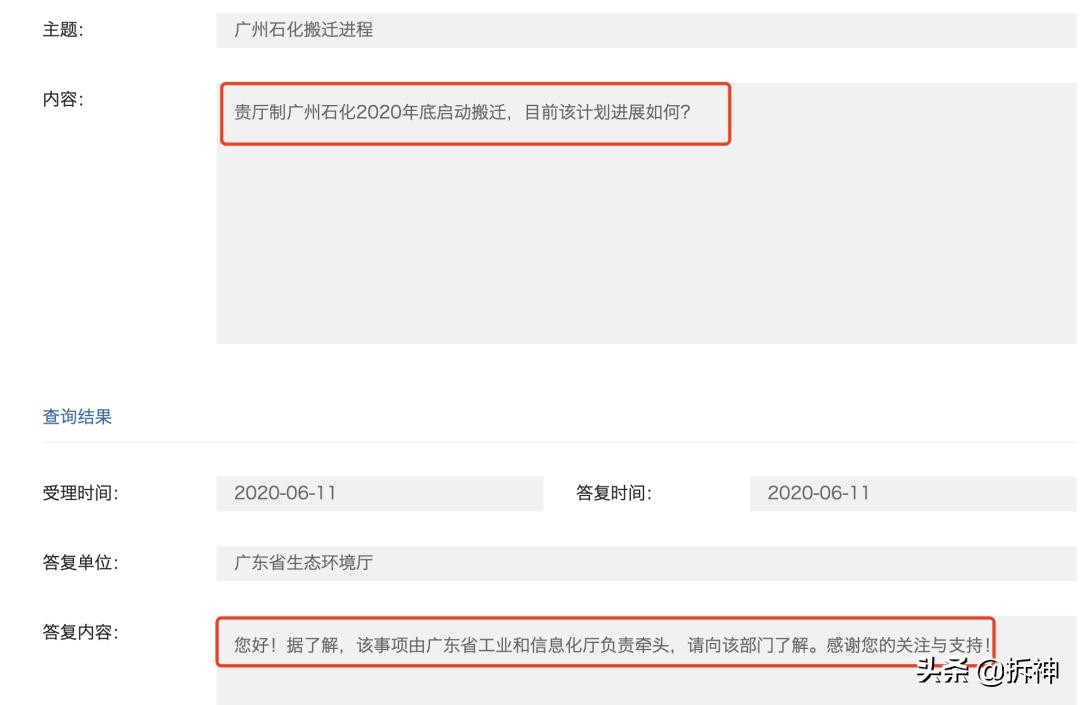Select the 受理时间 date field 2020-06-11
The image size is (1080, 705).
pyautogui.click(x=380, y=493)
